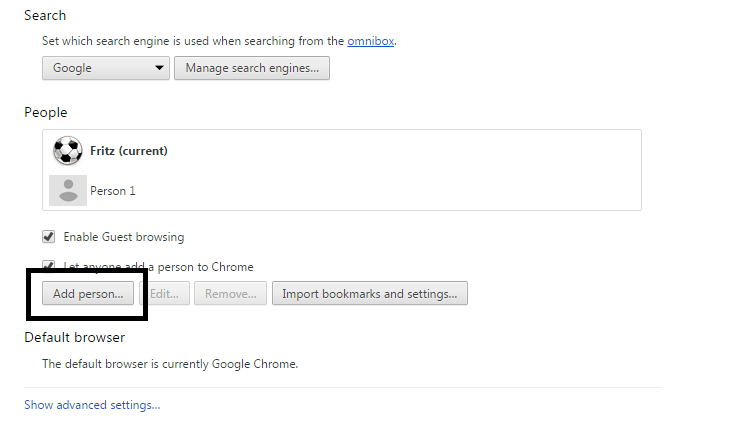
Task: Select the Person 1 name in the list
Action: pyautogui.click(x=113, y=190)
